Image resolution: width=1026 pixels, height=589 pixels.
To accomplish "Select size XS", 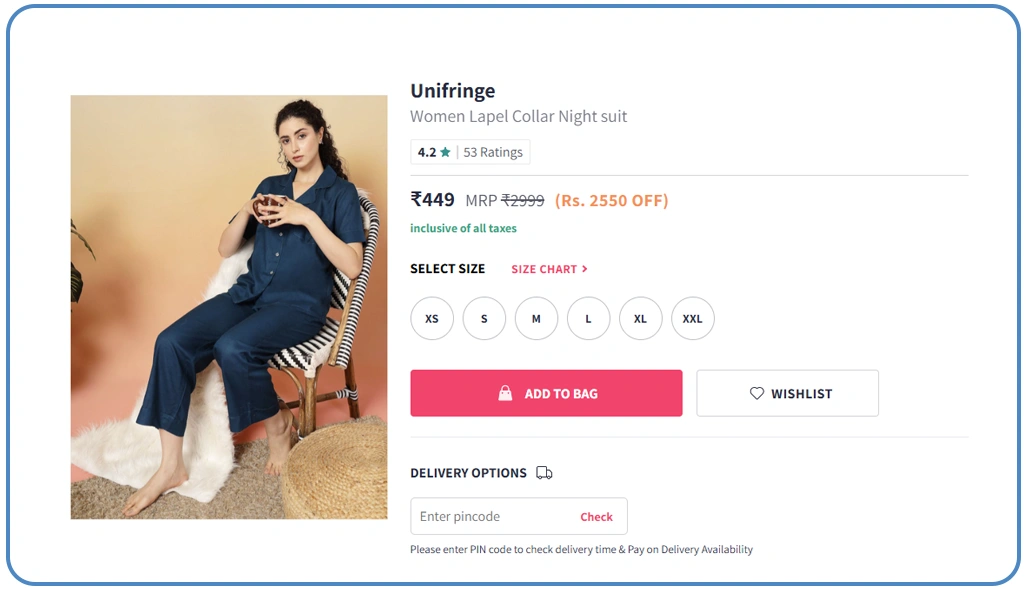I will [x=432, y=319].
